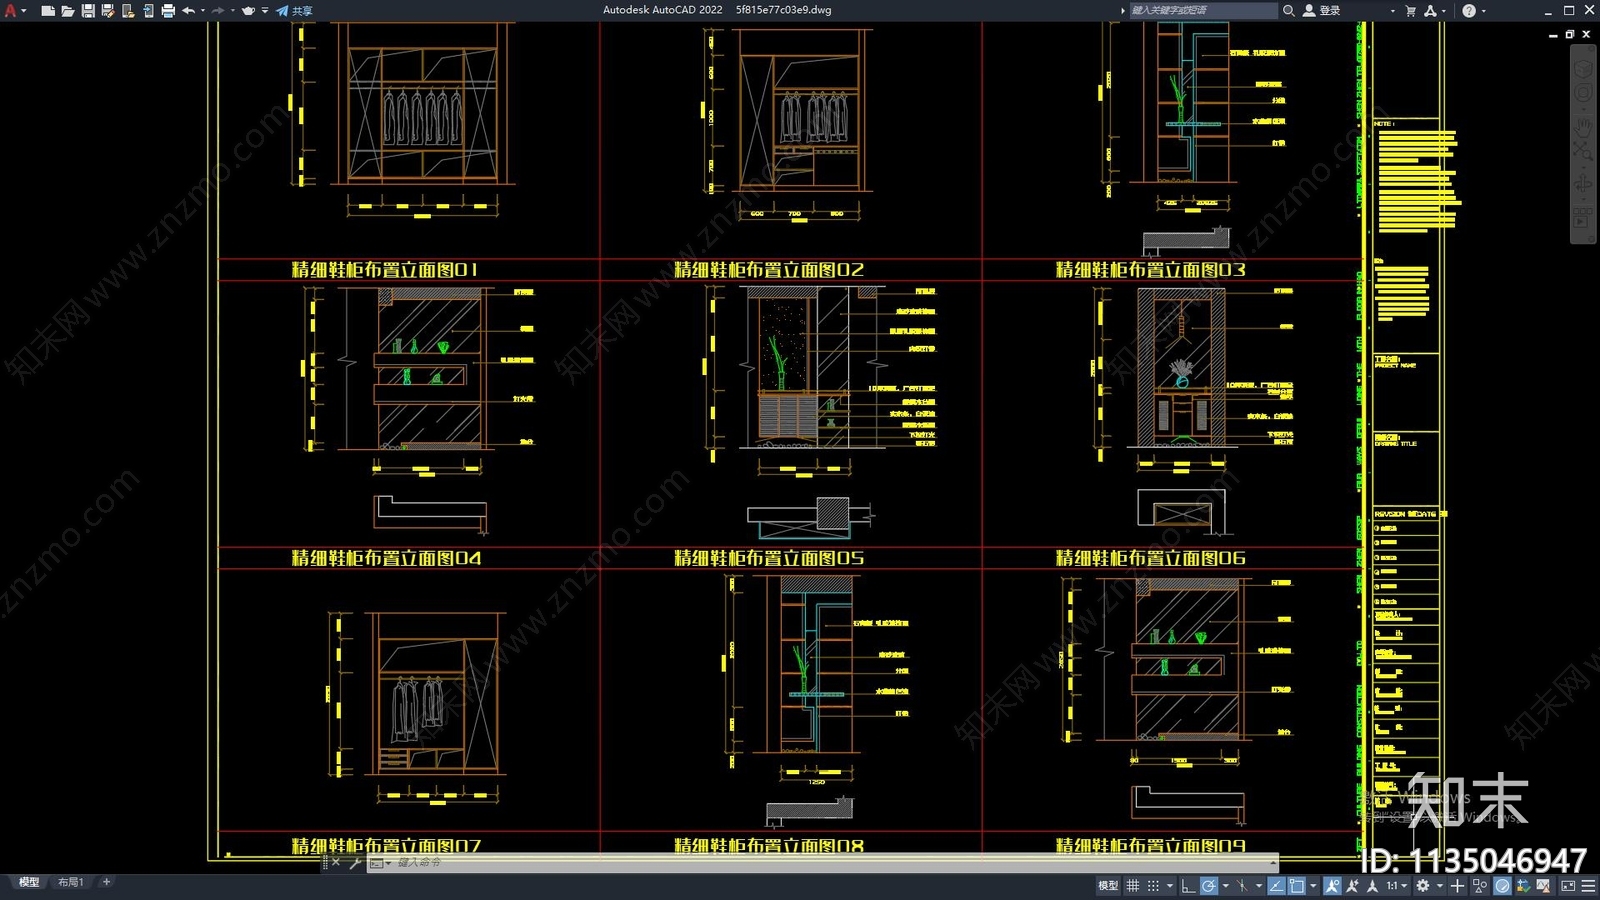Screen dimensions: 1600x900
Task: Click the New drawing icon
Action: click(x=47, y=10)
